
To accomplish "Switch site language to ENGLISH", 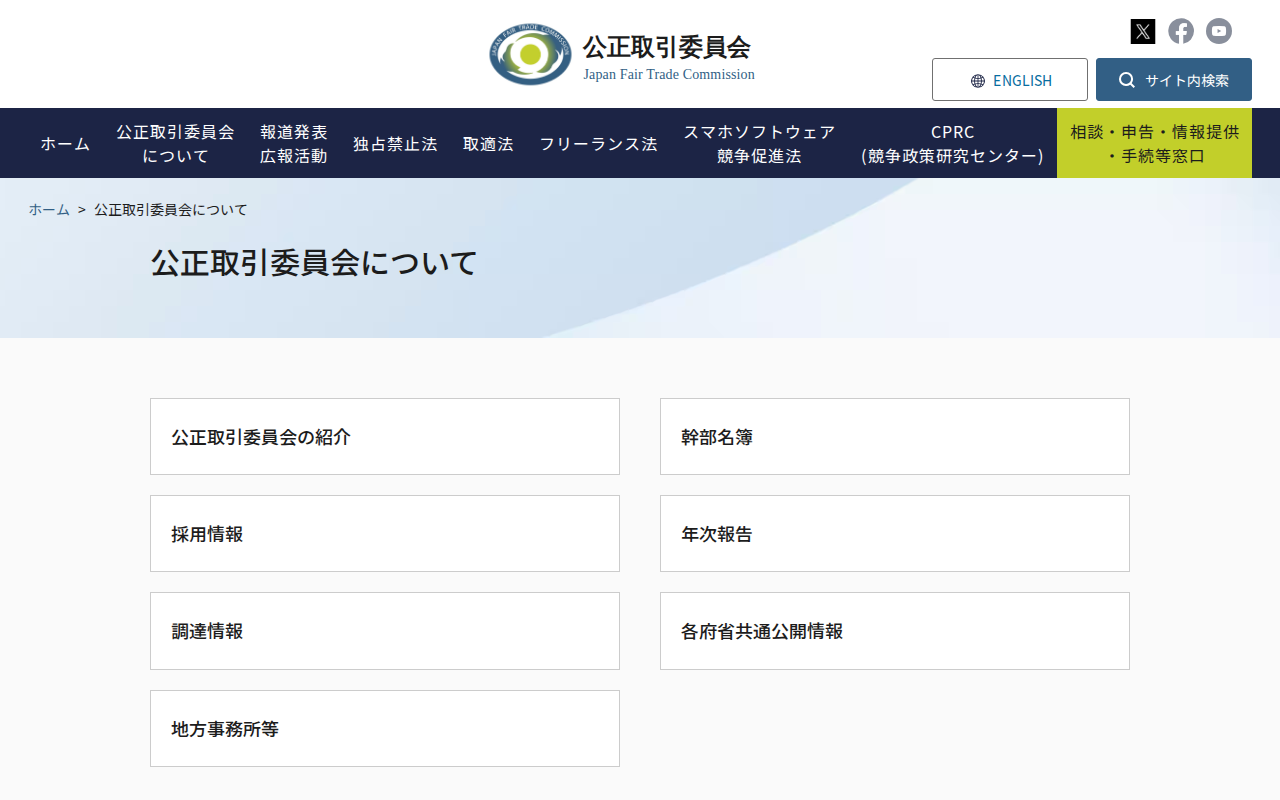I will click(1010, 80).
